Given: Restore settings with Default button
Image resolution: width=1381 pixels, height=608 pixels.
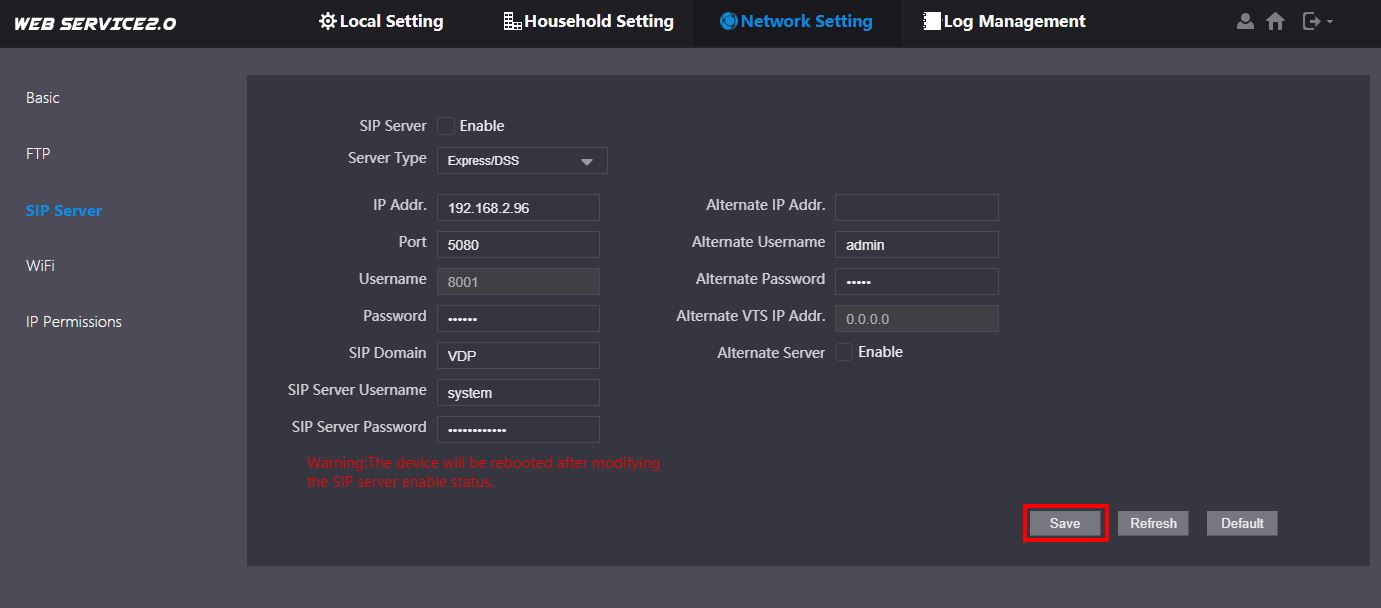Looking at the screenshot, I should 1242,523.
